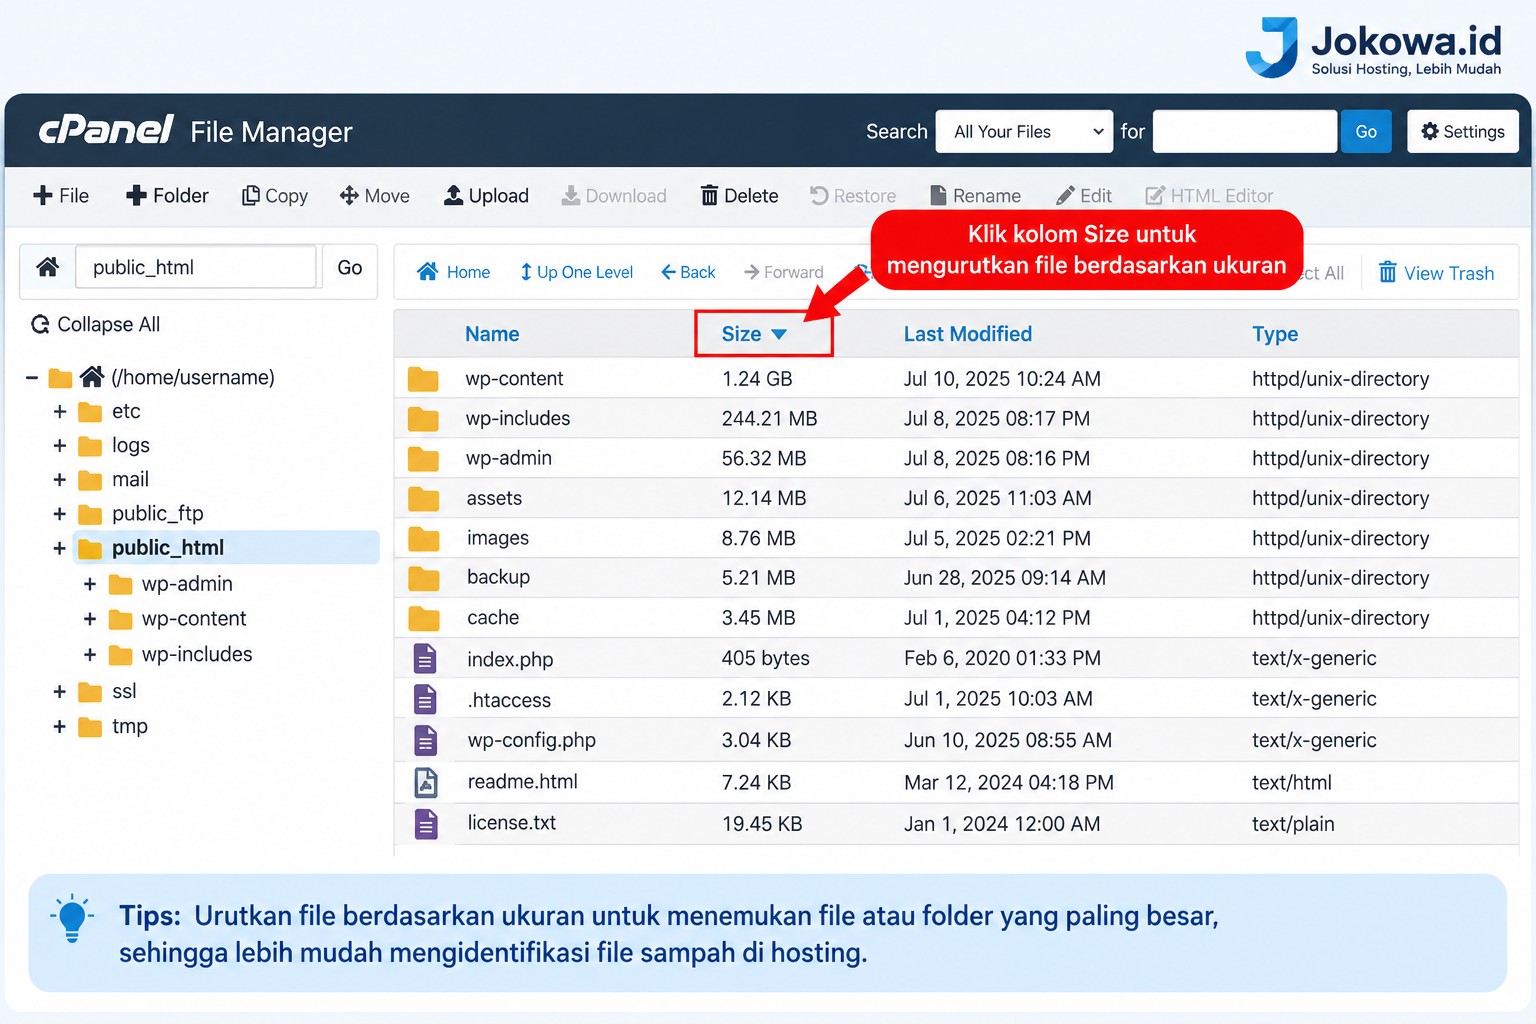This screenshot has width=1536, height=1024.
Task: Click the Copy toolbar button
Action: coord(275,196)
